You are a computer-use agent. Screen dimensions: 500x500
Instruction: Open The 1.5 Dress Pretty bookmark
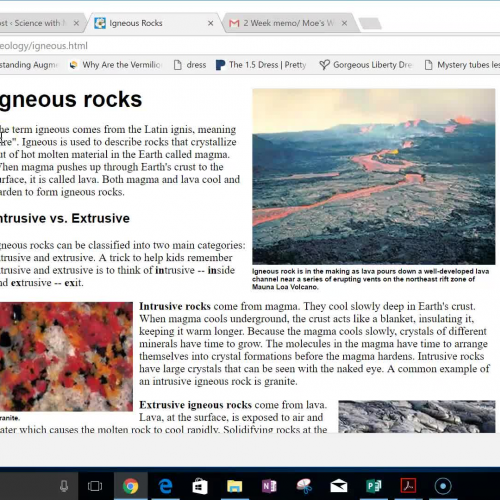click(x=261, y=65)
